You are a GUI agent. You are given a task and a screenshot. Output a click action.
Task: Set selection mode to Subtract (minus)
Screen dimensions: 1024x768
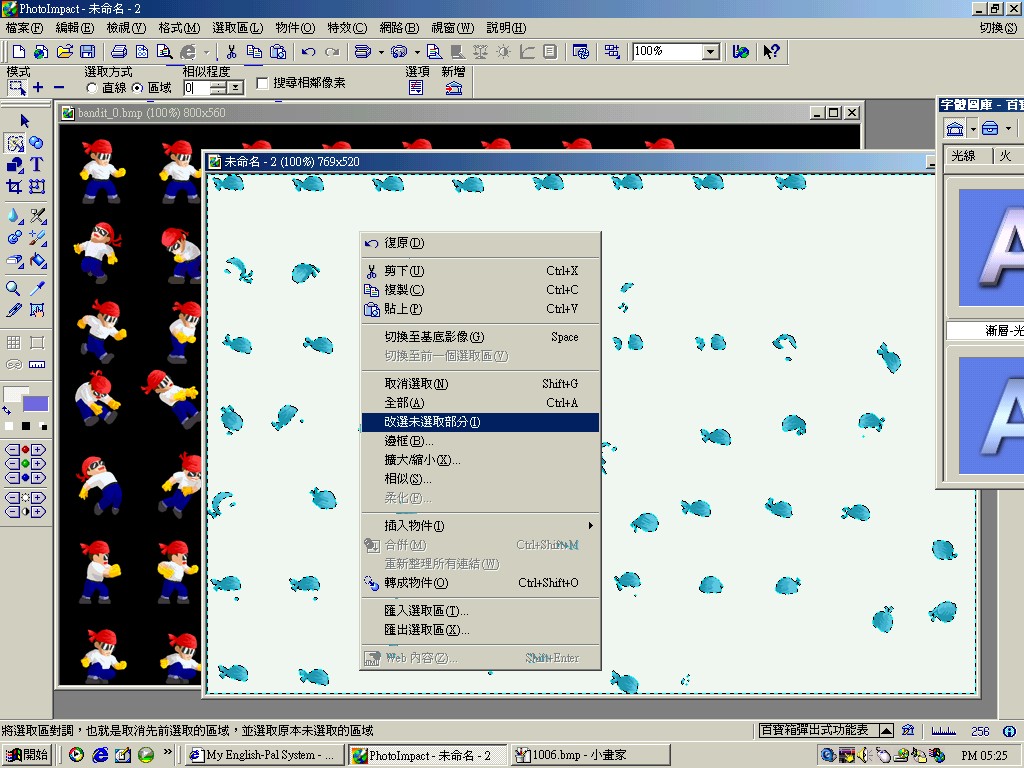tap(59, 88)
